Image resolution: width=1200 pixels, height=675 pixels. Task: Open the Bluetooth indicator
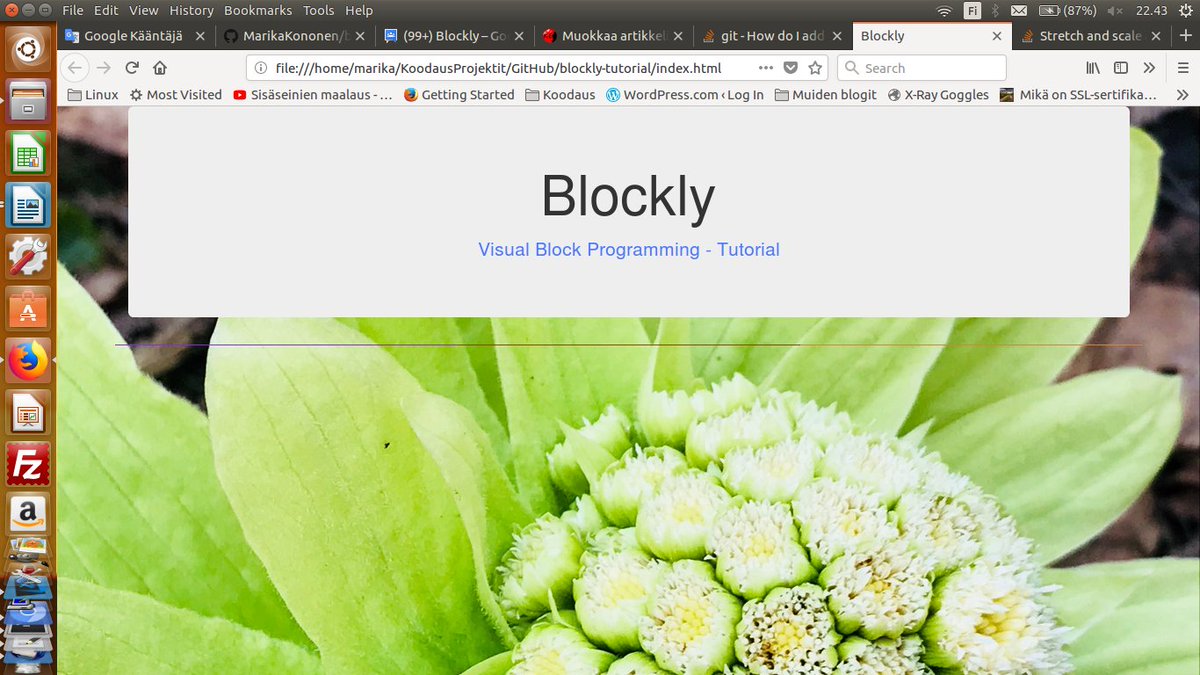point(995,10)
